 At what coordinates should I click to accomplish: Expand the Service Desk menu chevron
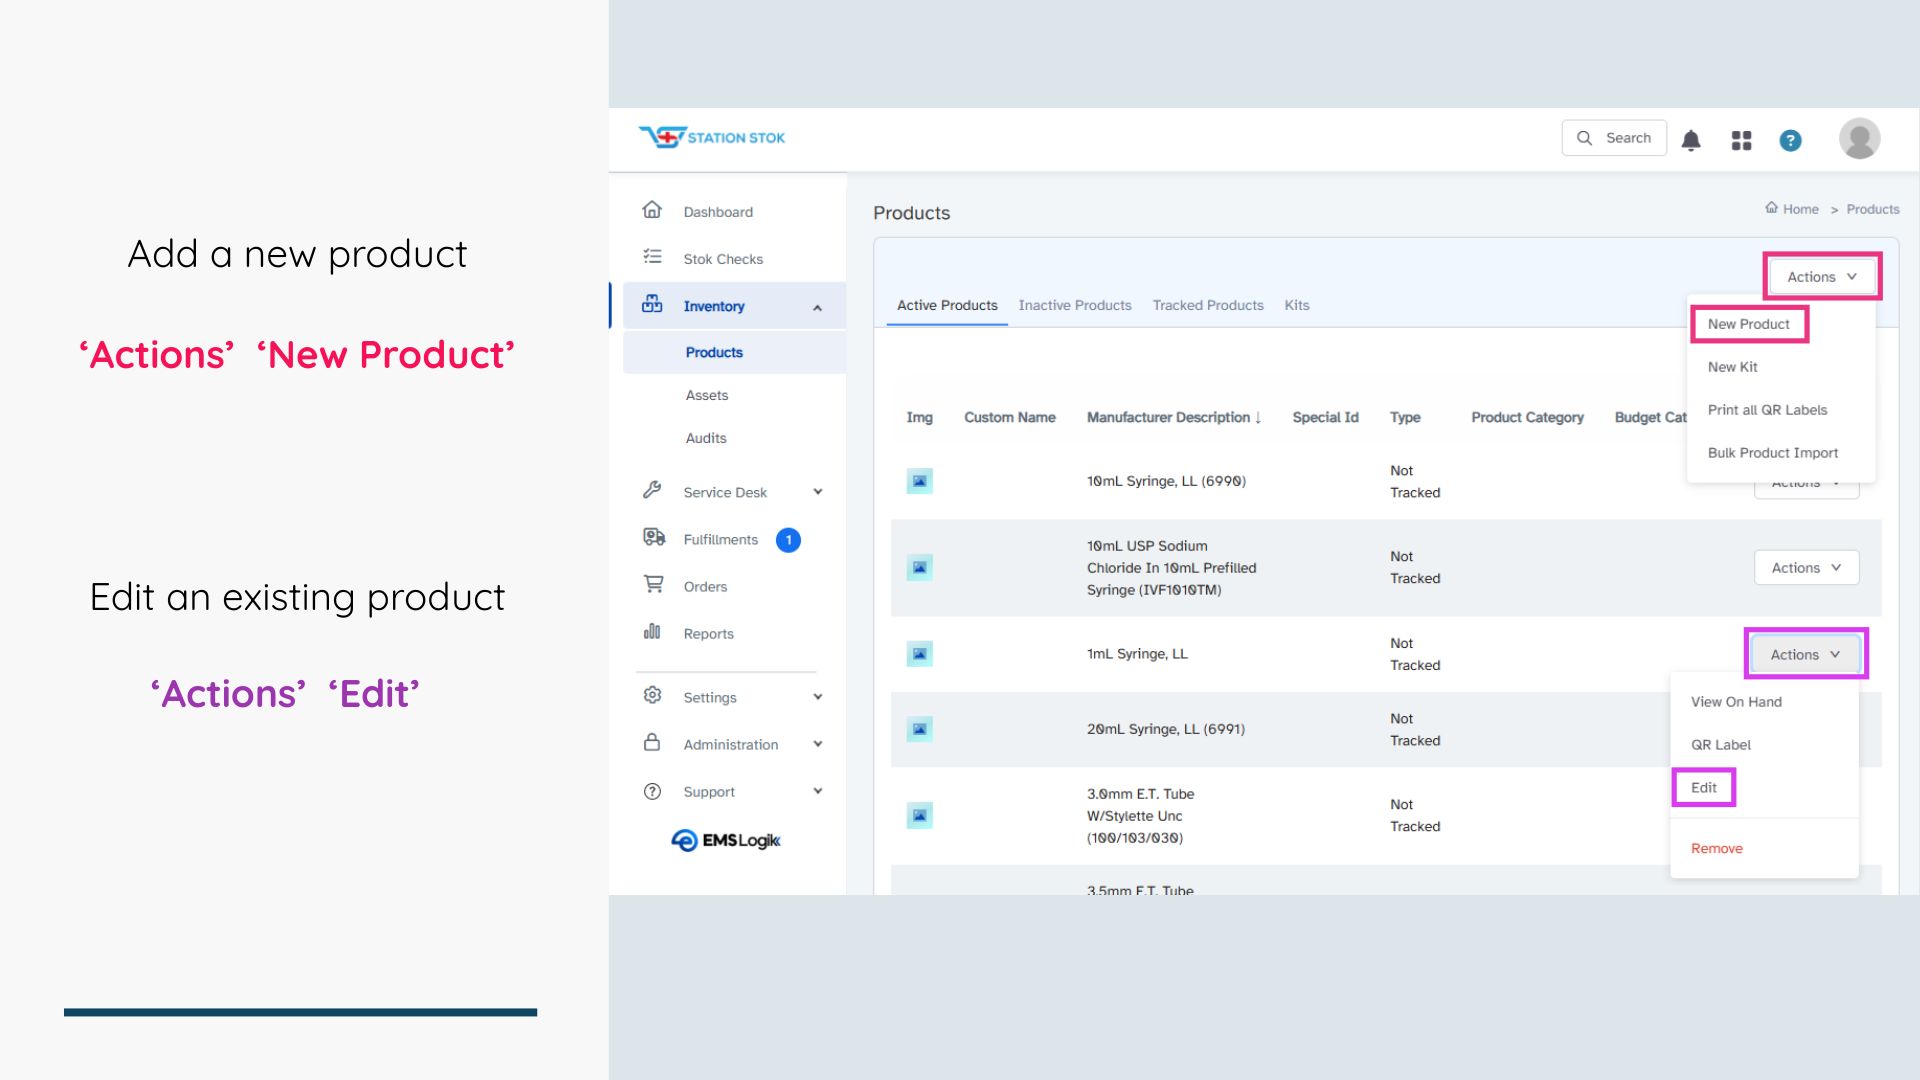[x=817, y=491]
